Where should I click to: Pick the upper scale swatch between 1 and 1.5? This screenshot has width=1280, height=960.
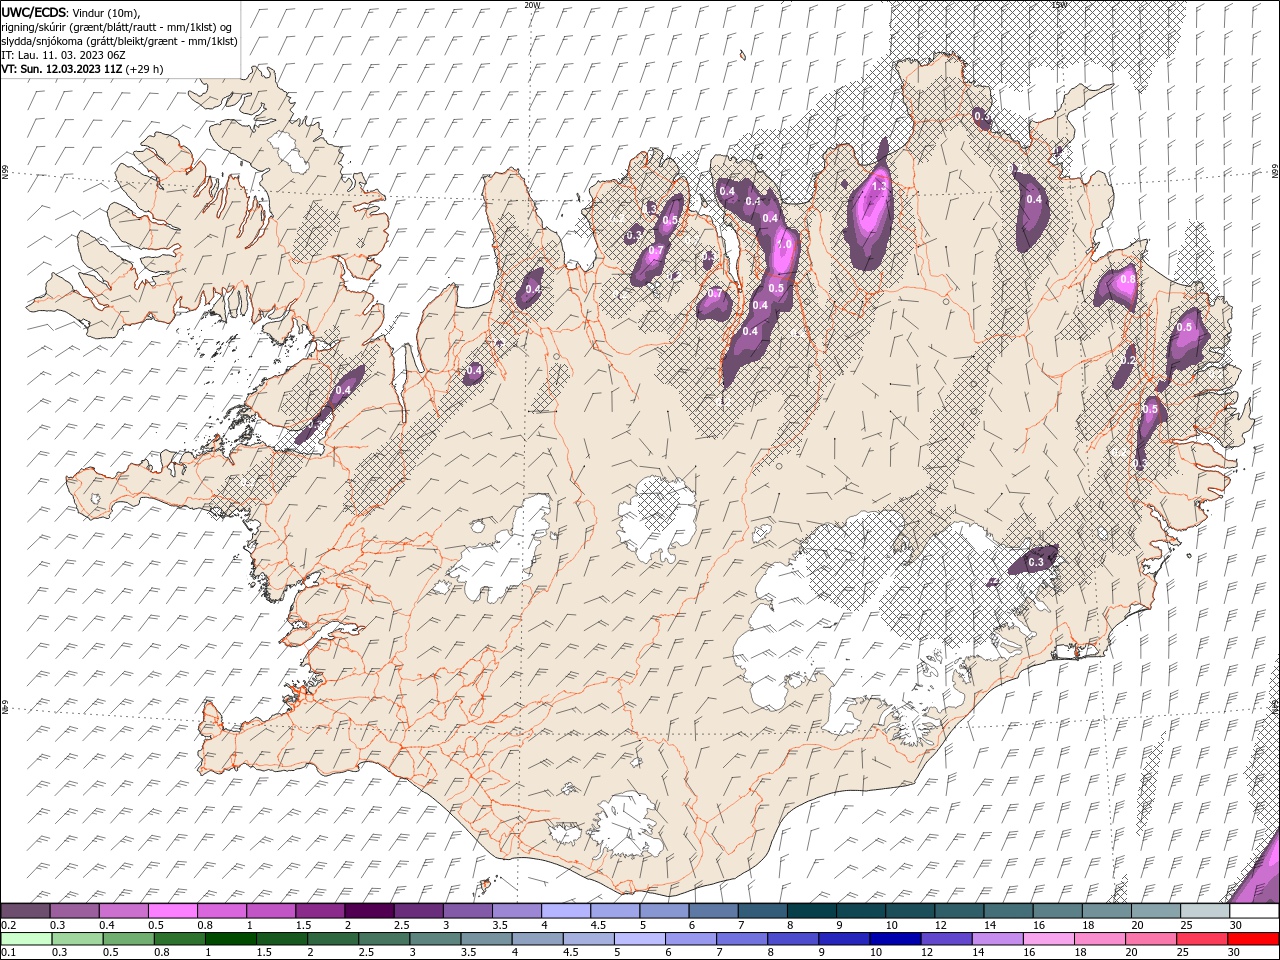click(271, 911)
